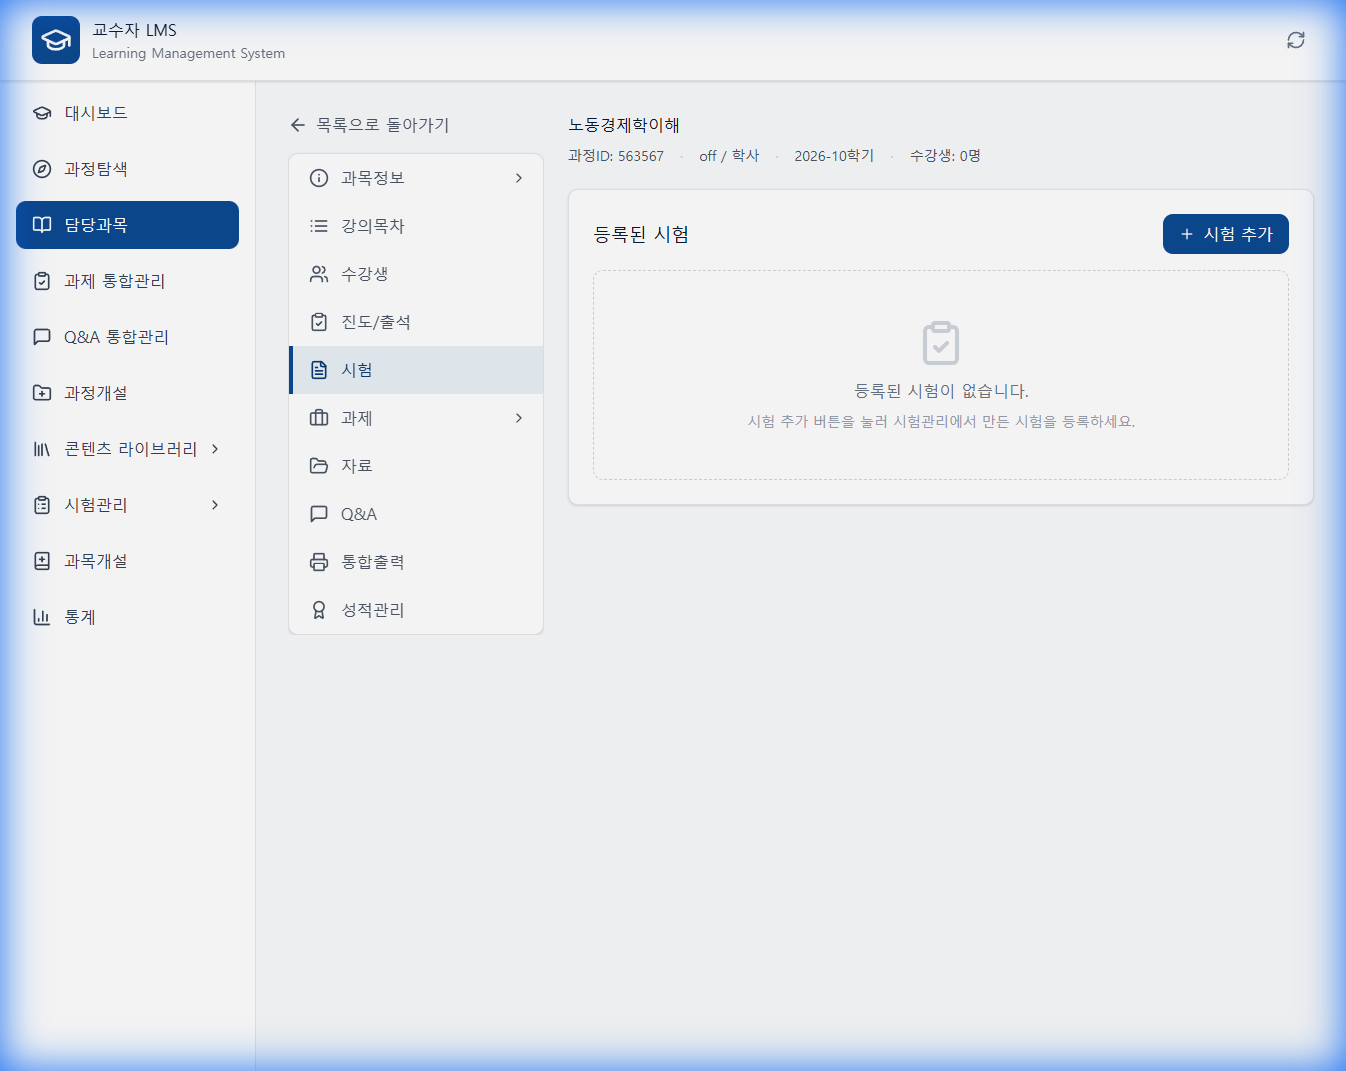Select the 성적관리 medal icon
This screenshot has width=1346, height=1071.
click(318, 609)
